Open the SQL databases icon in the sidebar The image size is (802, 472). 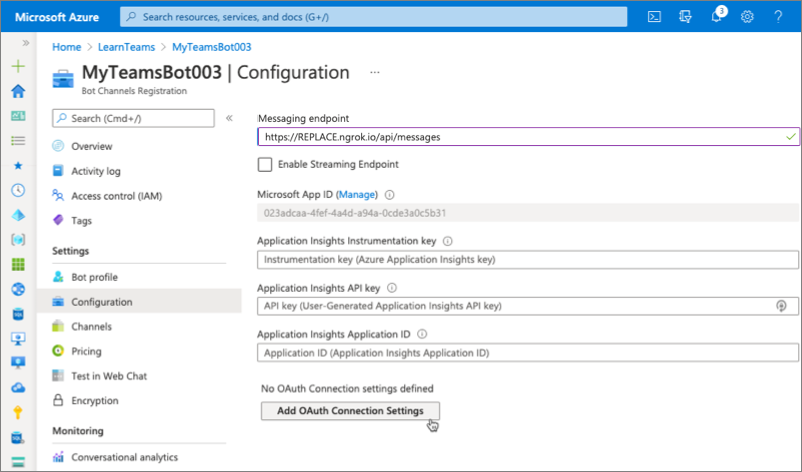click(18, 313)
